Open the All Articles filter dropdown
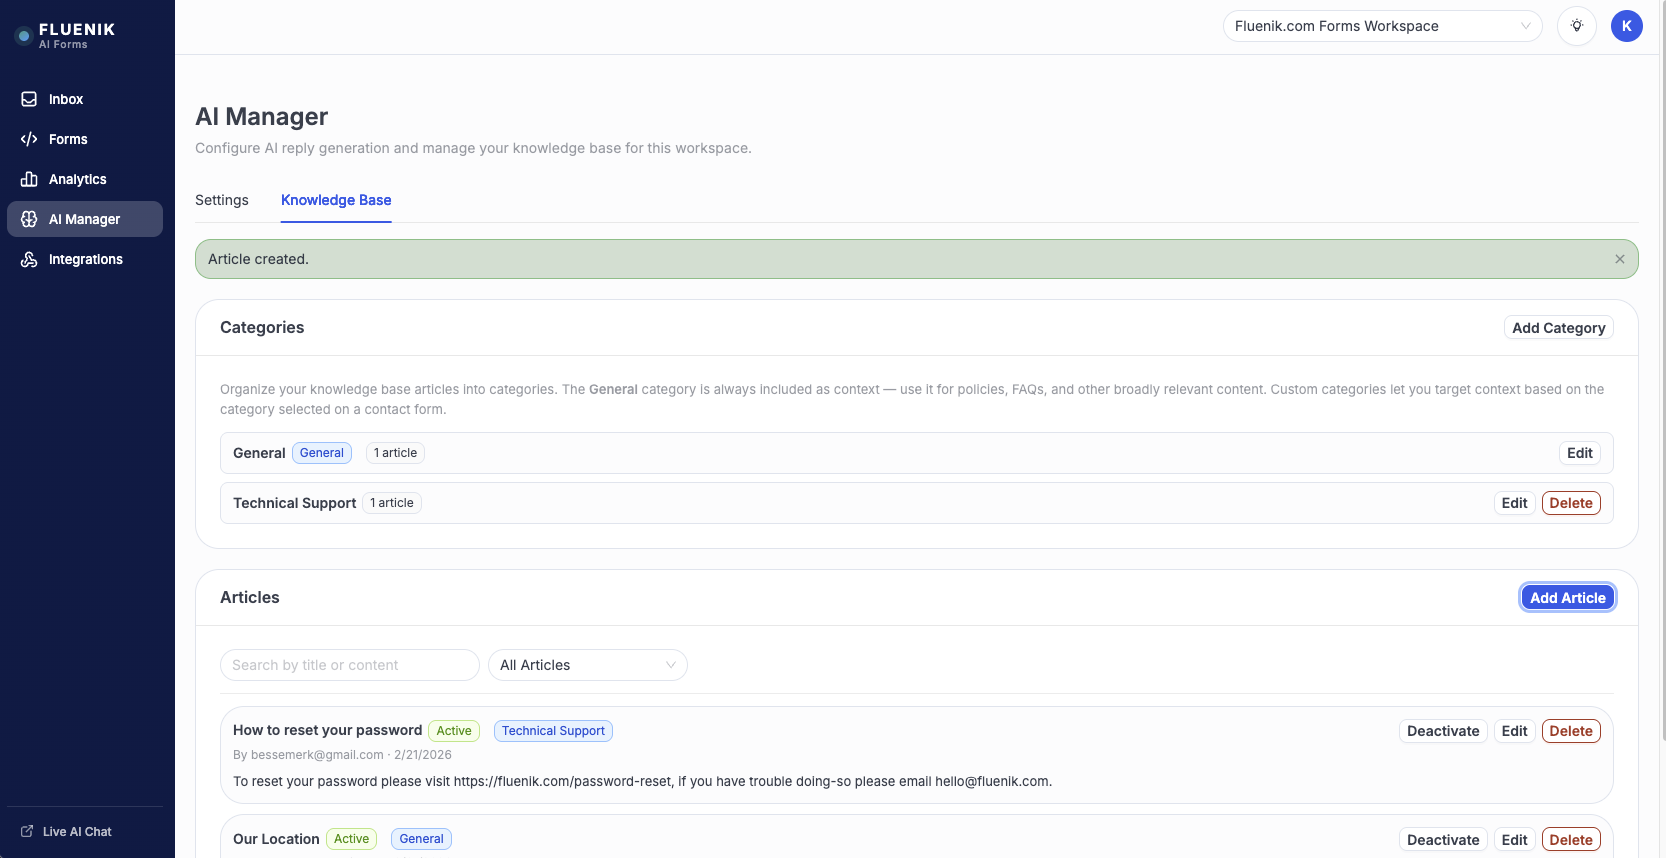Viewport: 1666px width, 858px height. coord(587,665)
